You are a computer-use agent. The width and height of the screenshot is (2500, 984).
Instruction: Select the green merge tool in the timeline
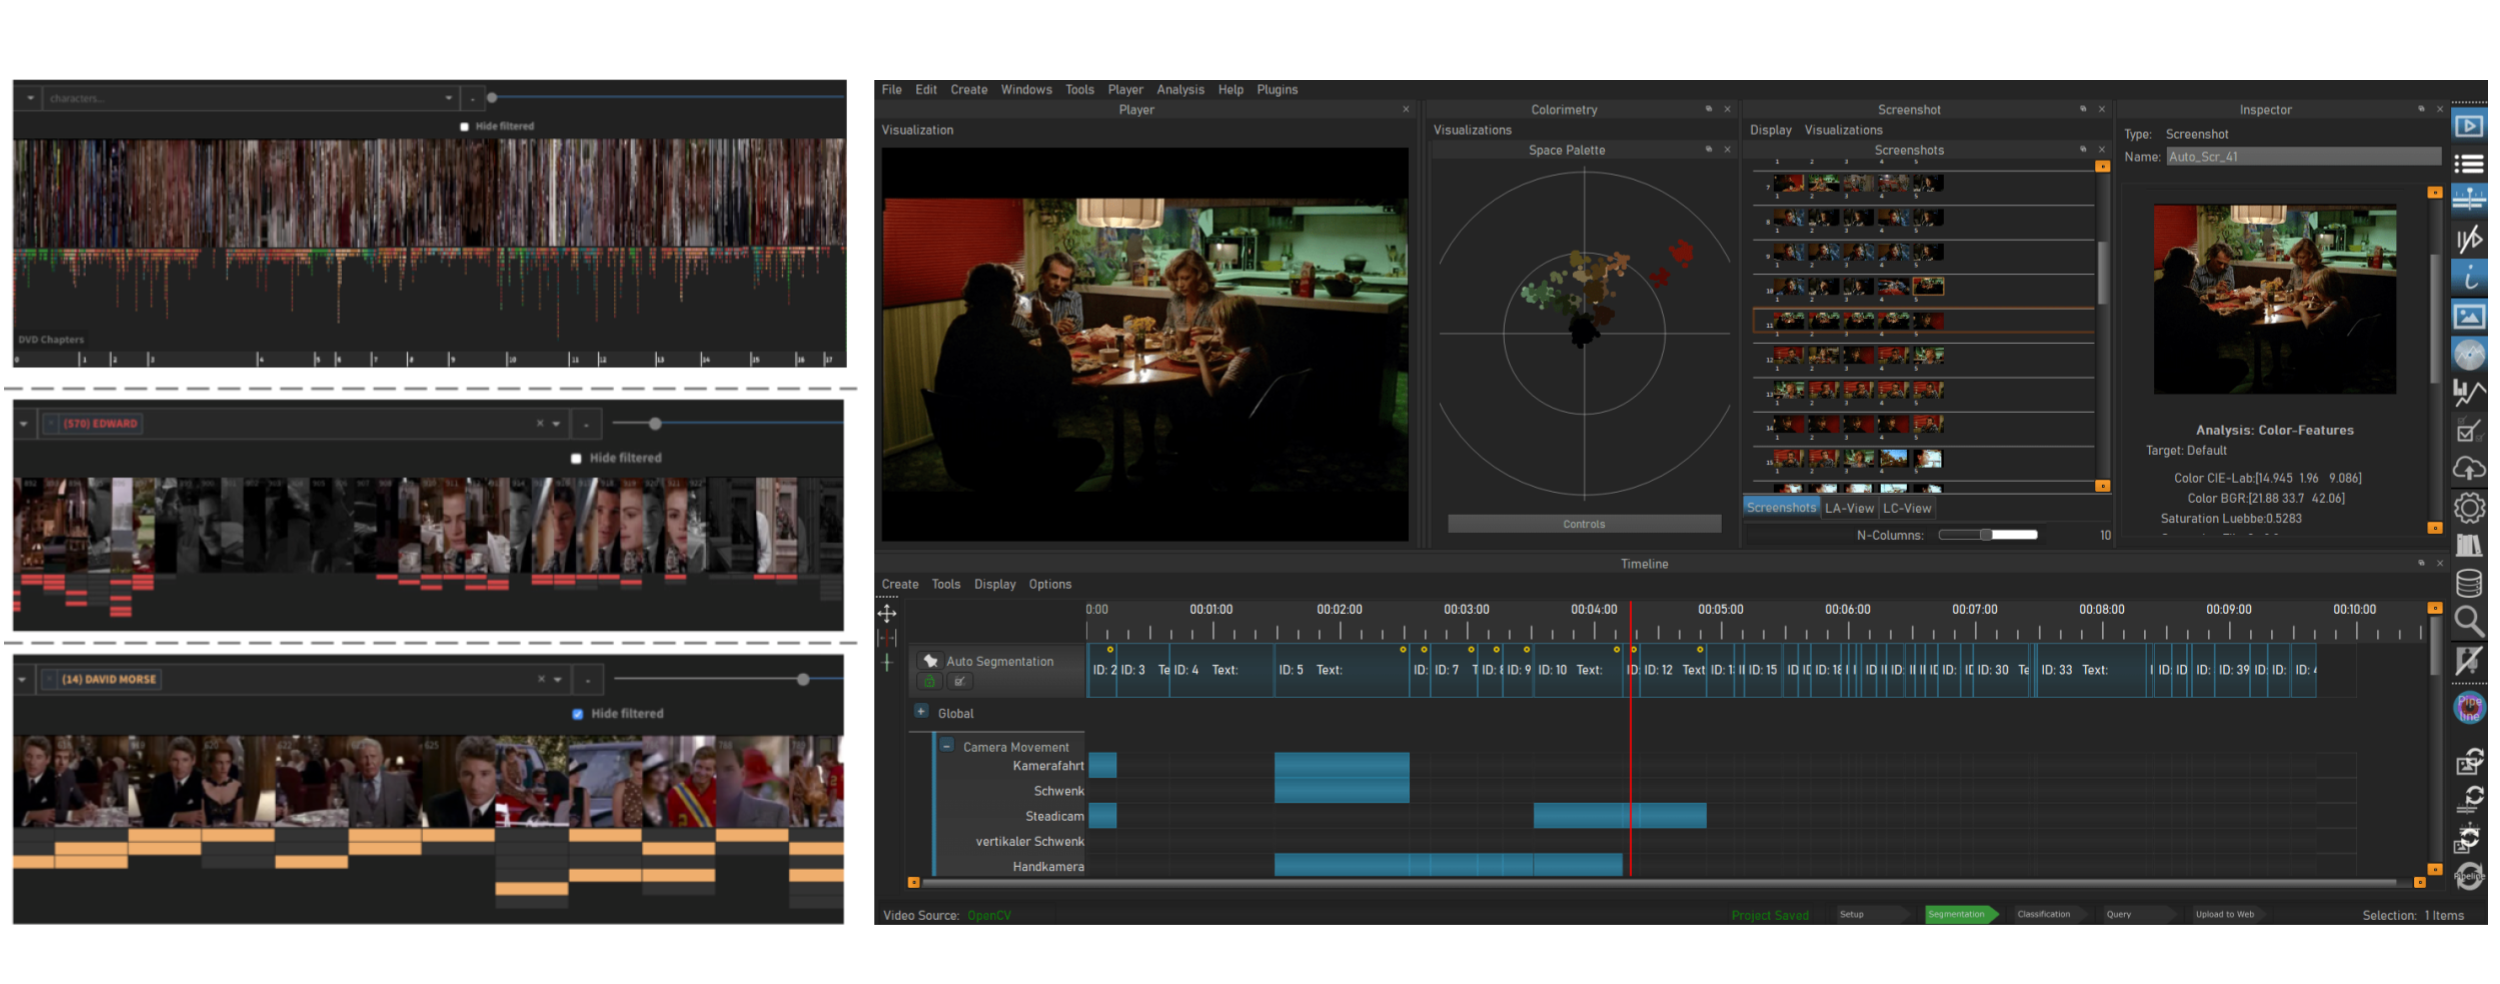pyautogui.click(x=887, y=662)
